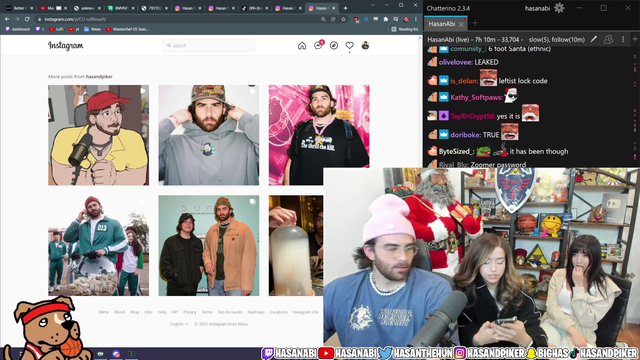Switch to the unknown globe tab
Screen dimensions: 640x360
87,8
